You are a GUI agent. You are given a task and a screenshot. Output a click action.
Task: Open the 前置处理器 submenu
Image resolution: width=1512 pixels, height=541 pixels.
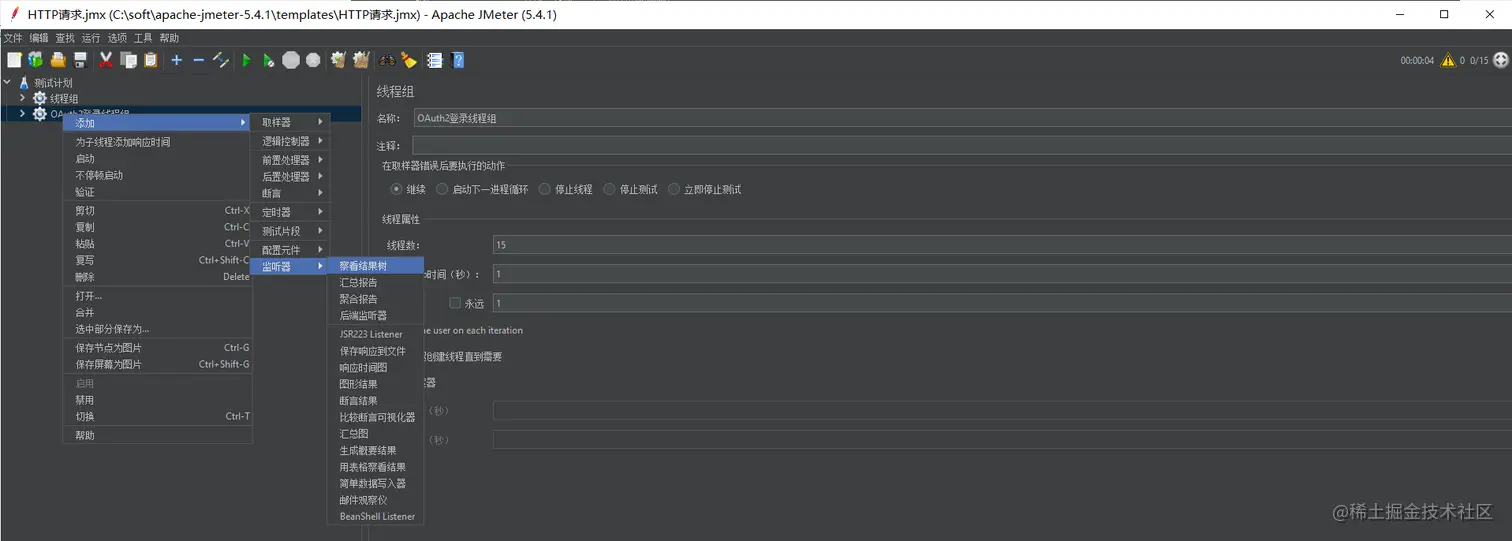[290, 160]
